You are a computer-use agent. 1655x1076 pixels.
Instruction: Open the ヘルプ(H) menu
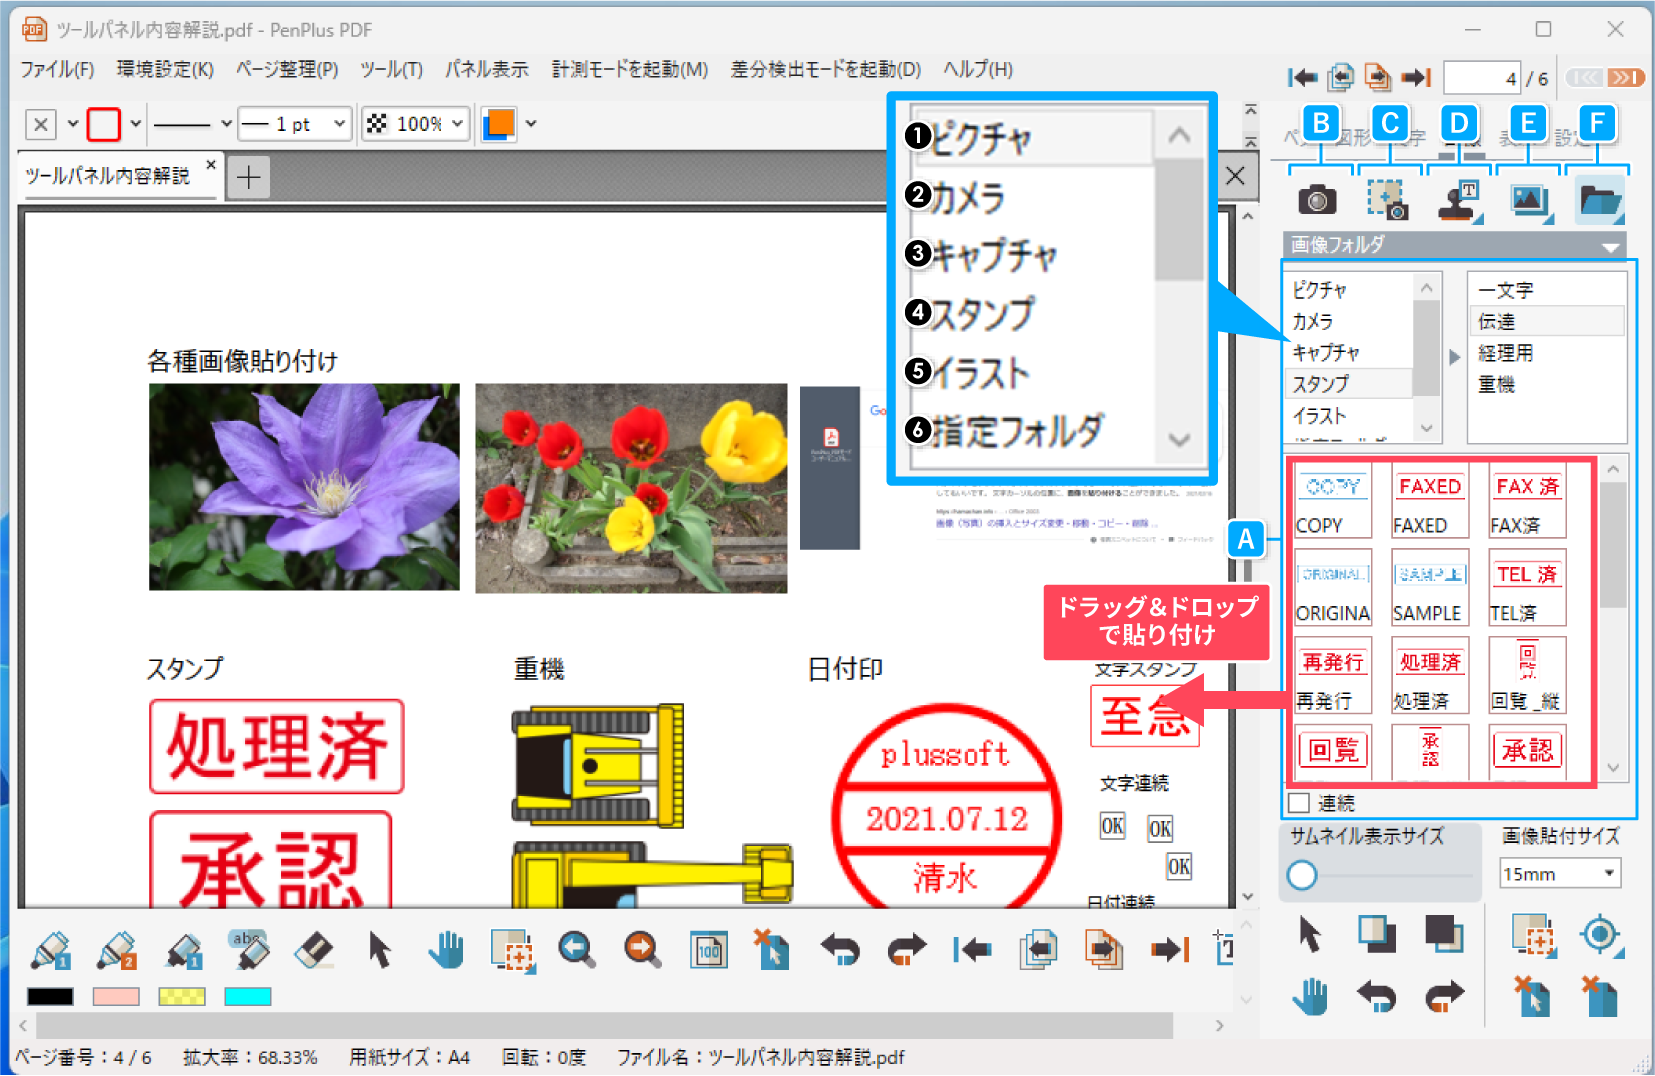pyautogui.click(x=978, y=69)
